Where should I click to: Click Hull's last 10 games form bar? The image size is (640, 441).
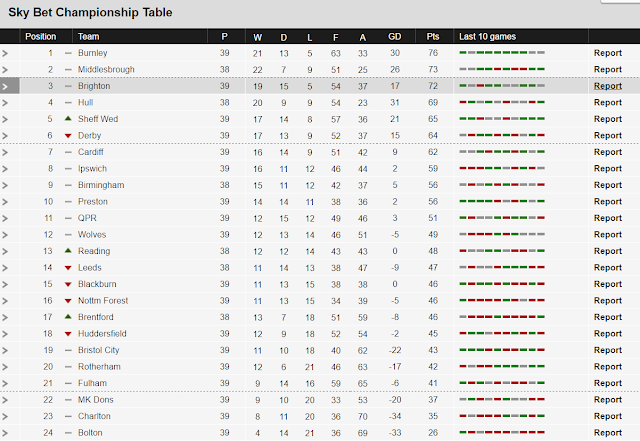click(x=502, y=102)
